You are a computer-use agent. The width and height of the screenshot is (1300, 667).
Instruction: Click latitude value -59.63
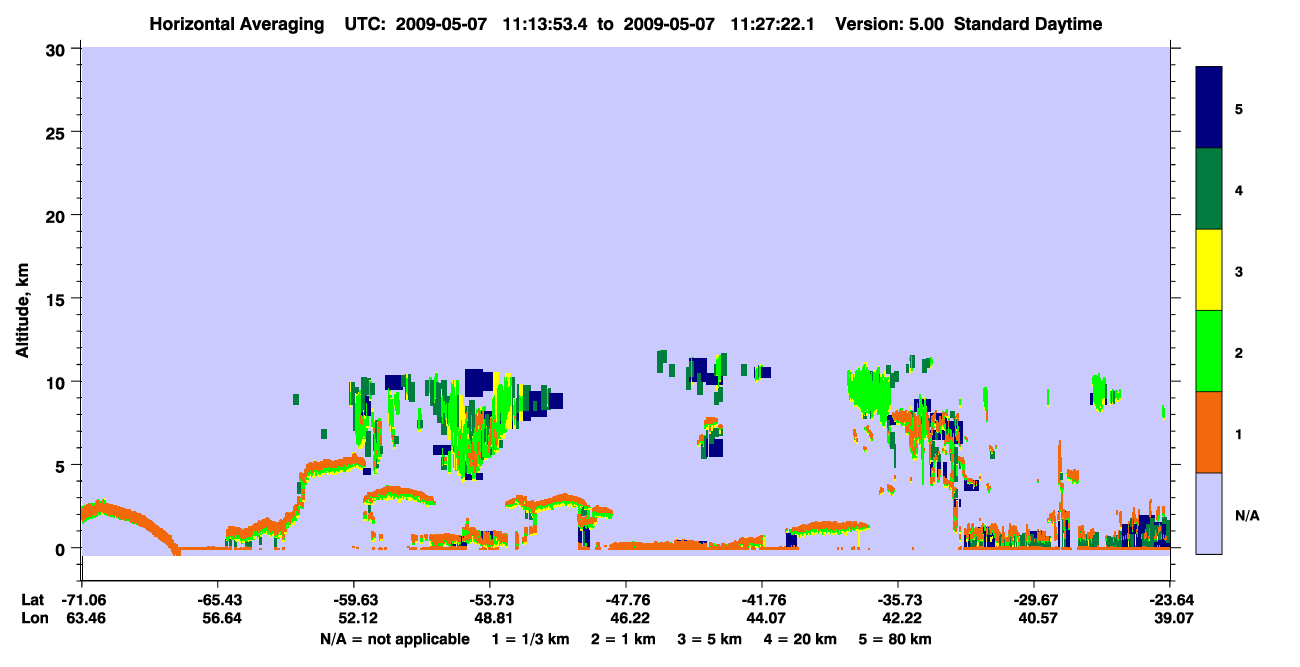point(354,600)
